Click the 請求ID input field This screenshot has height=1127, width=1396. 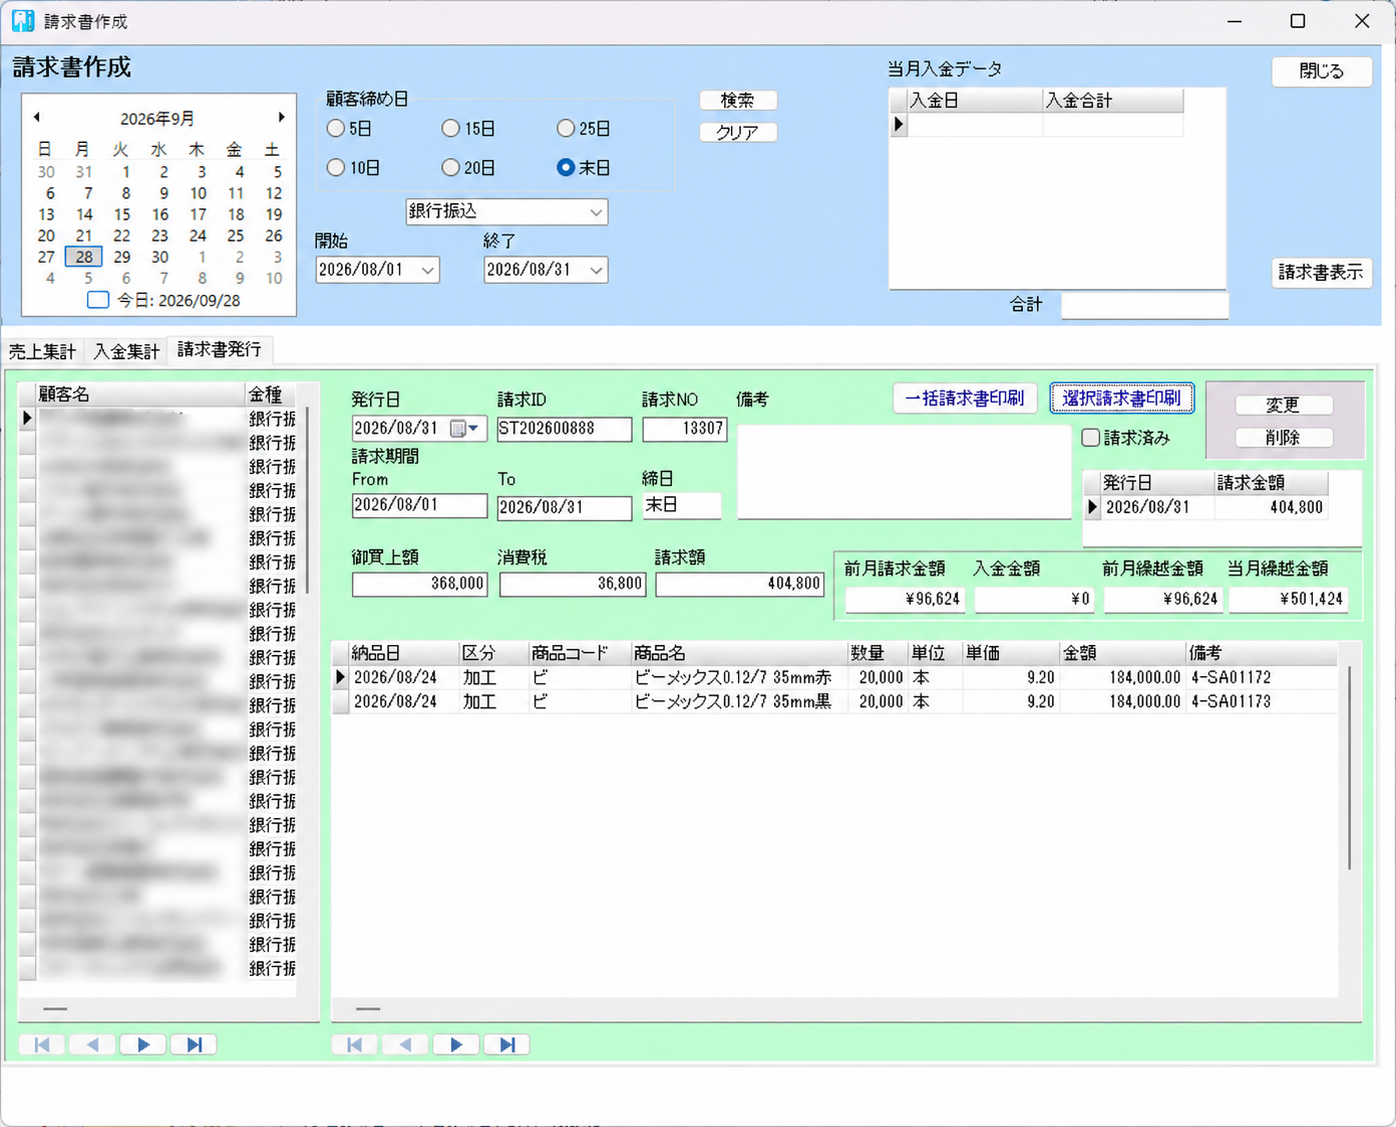click(x=565, y=429)
